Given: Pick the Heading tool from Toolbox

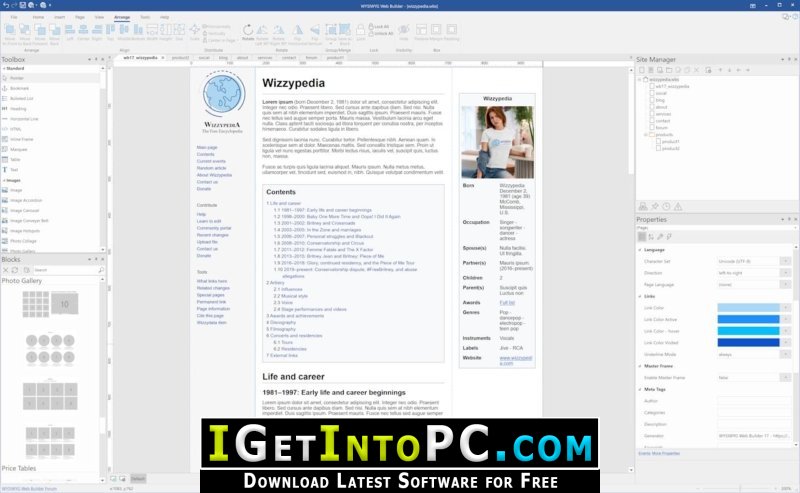Looking at the screenshot, I should click(18, 109).
